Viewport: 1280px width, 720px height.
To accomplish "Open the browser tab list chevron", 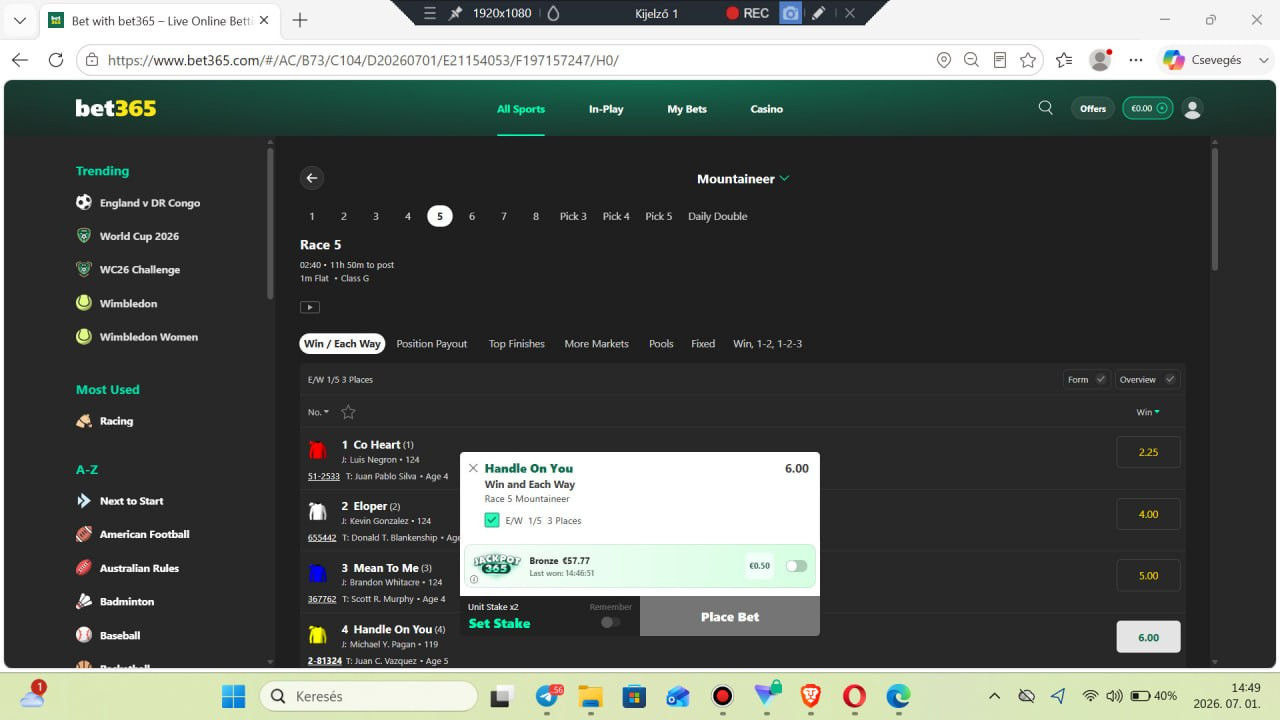I will (20, 20).
